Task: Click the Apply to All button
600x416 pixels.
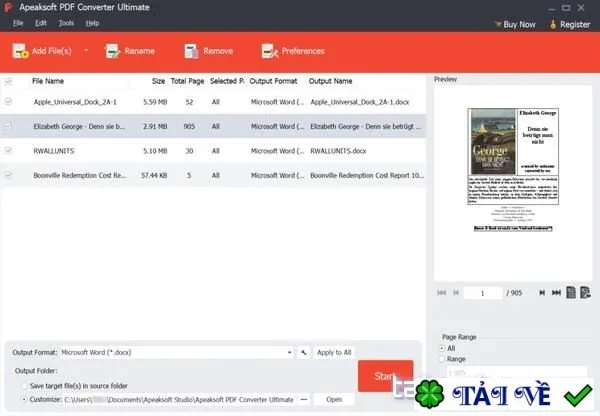Action: coord(334,352)
